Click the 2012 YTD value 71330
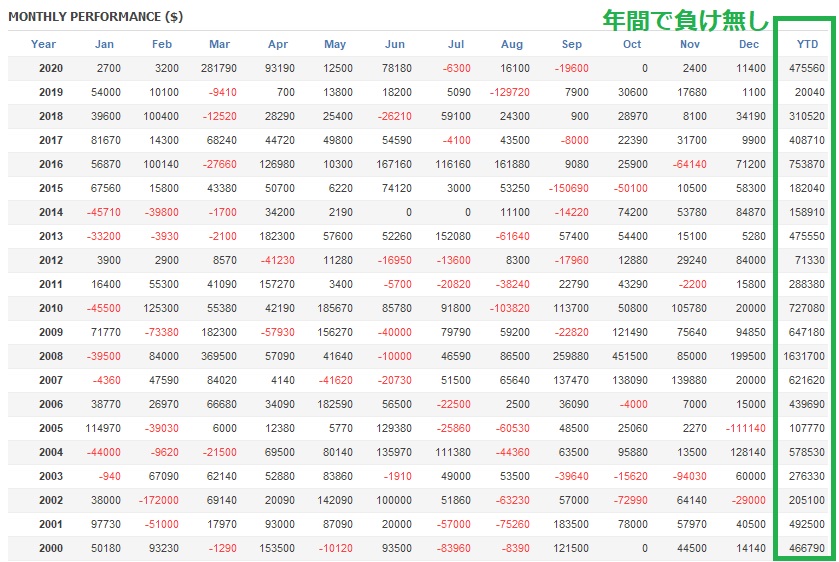 click(810, 260)
